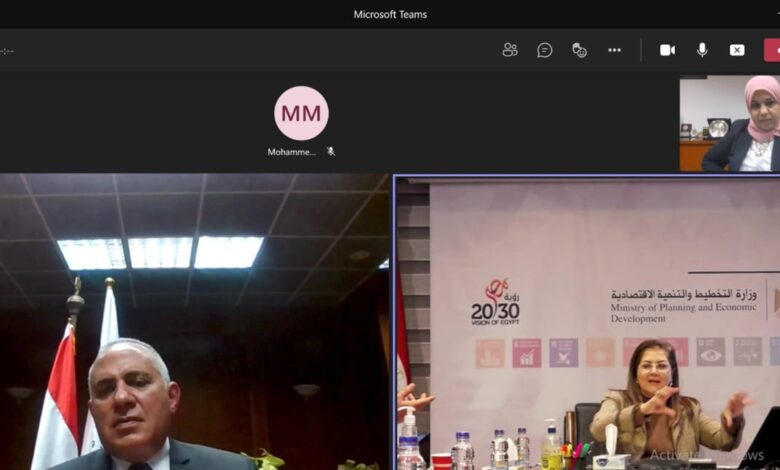Image resolution: width=780 pixels, height=470 pixels.
Task: Click the share content tray icon
Action: pyautogui.click(x=737, y=50)
